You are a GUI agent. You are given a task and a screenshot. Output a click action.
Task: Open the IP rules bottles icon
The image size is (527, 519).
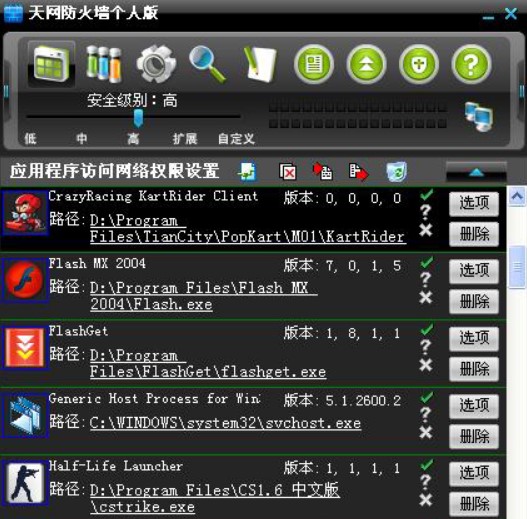point(104,65)
